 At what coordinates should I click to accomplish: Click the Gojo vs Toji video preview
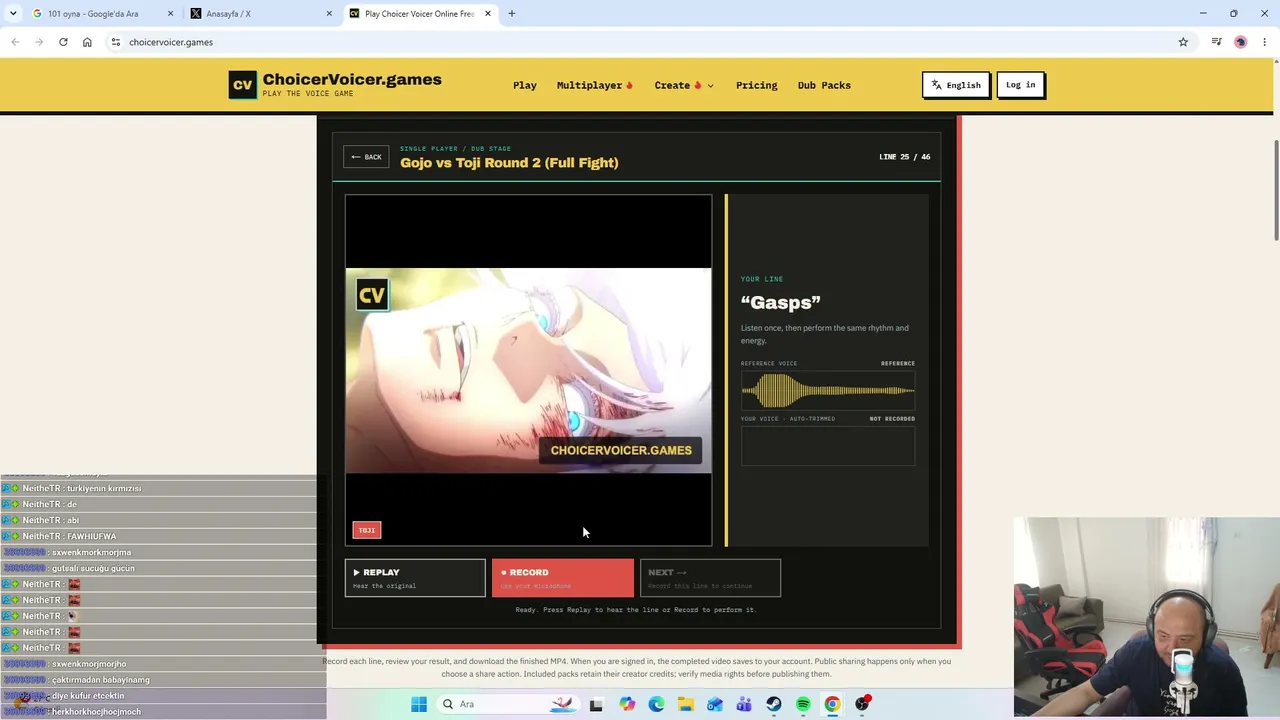tap(528, 370)
